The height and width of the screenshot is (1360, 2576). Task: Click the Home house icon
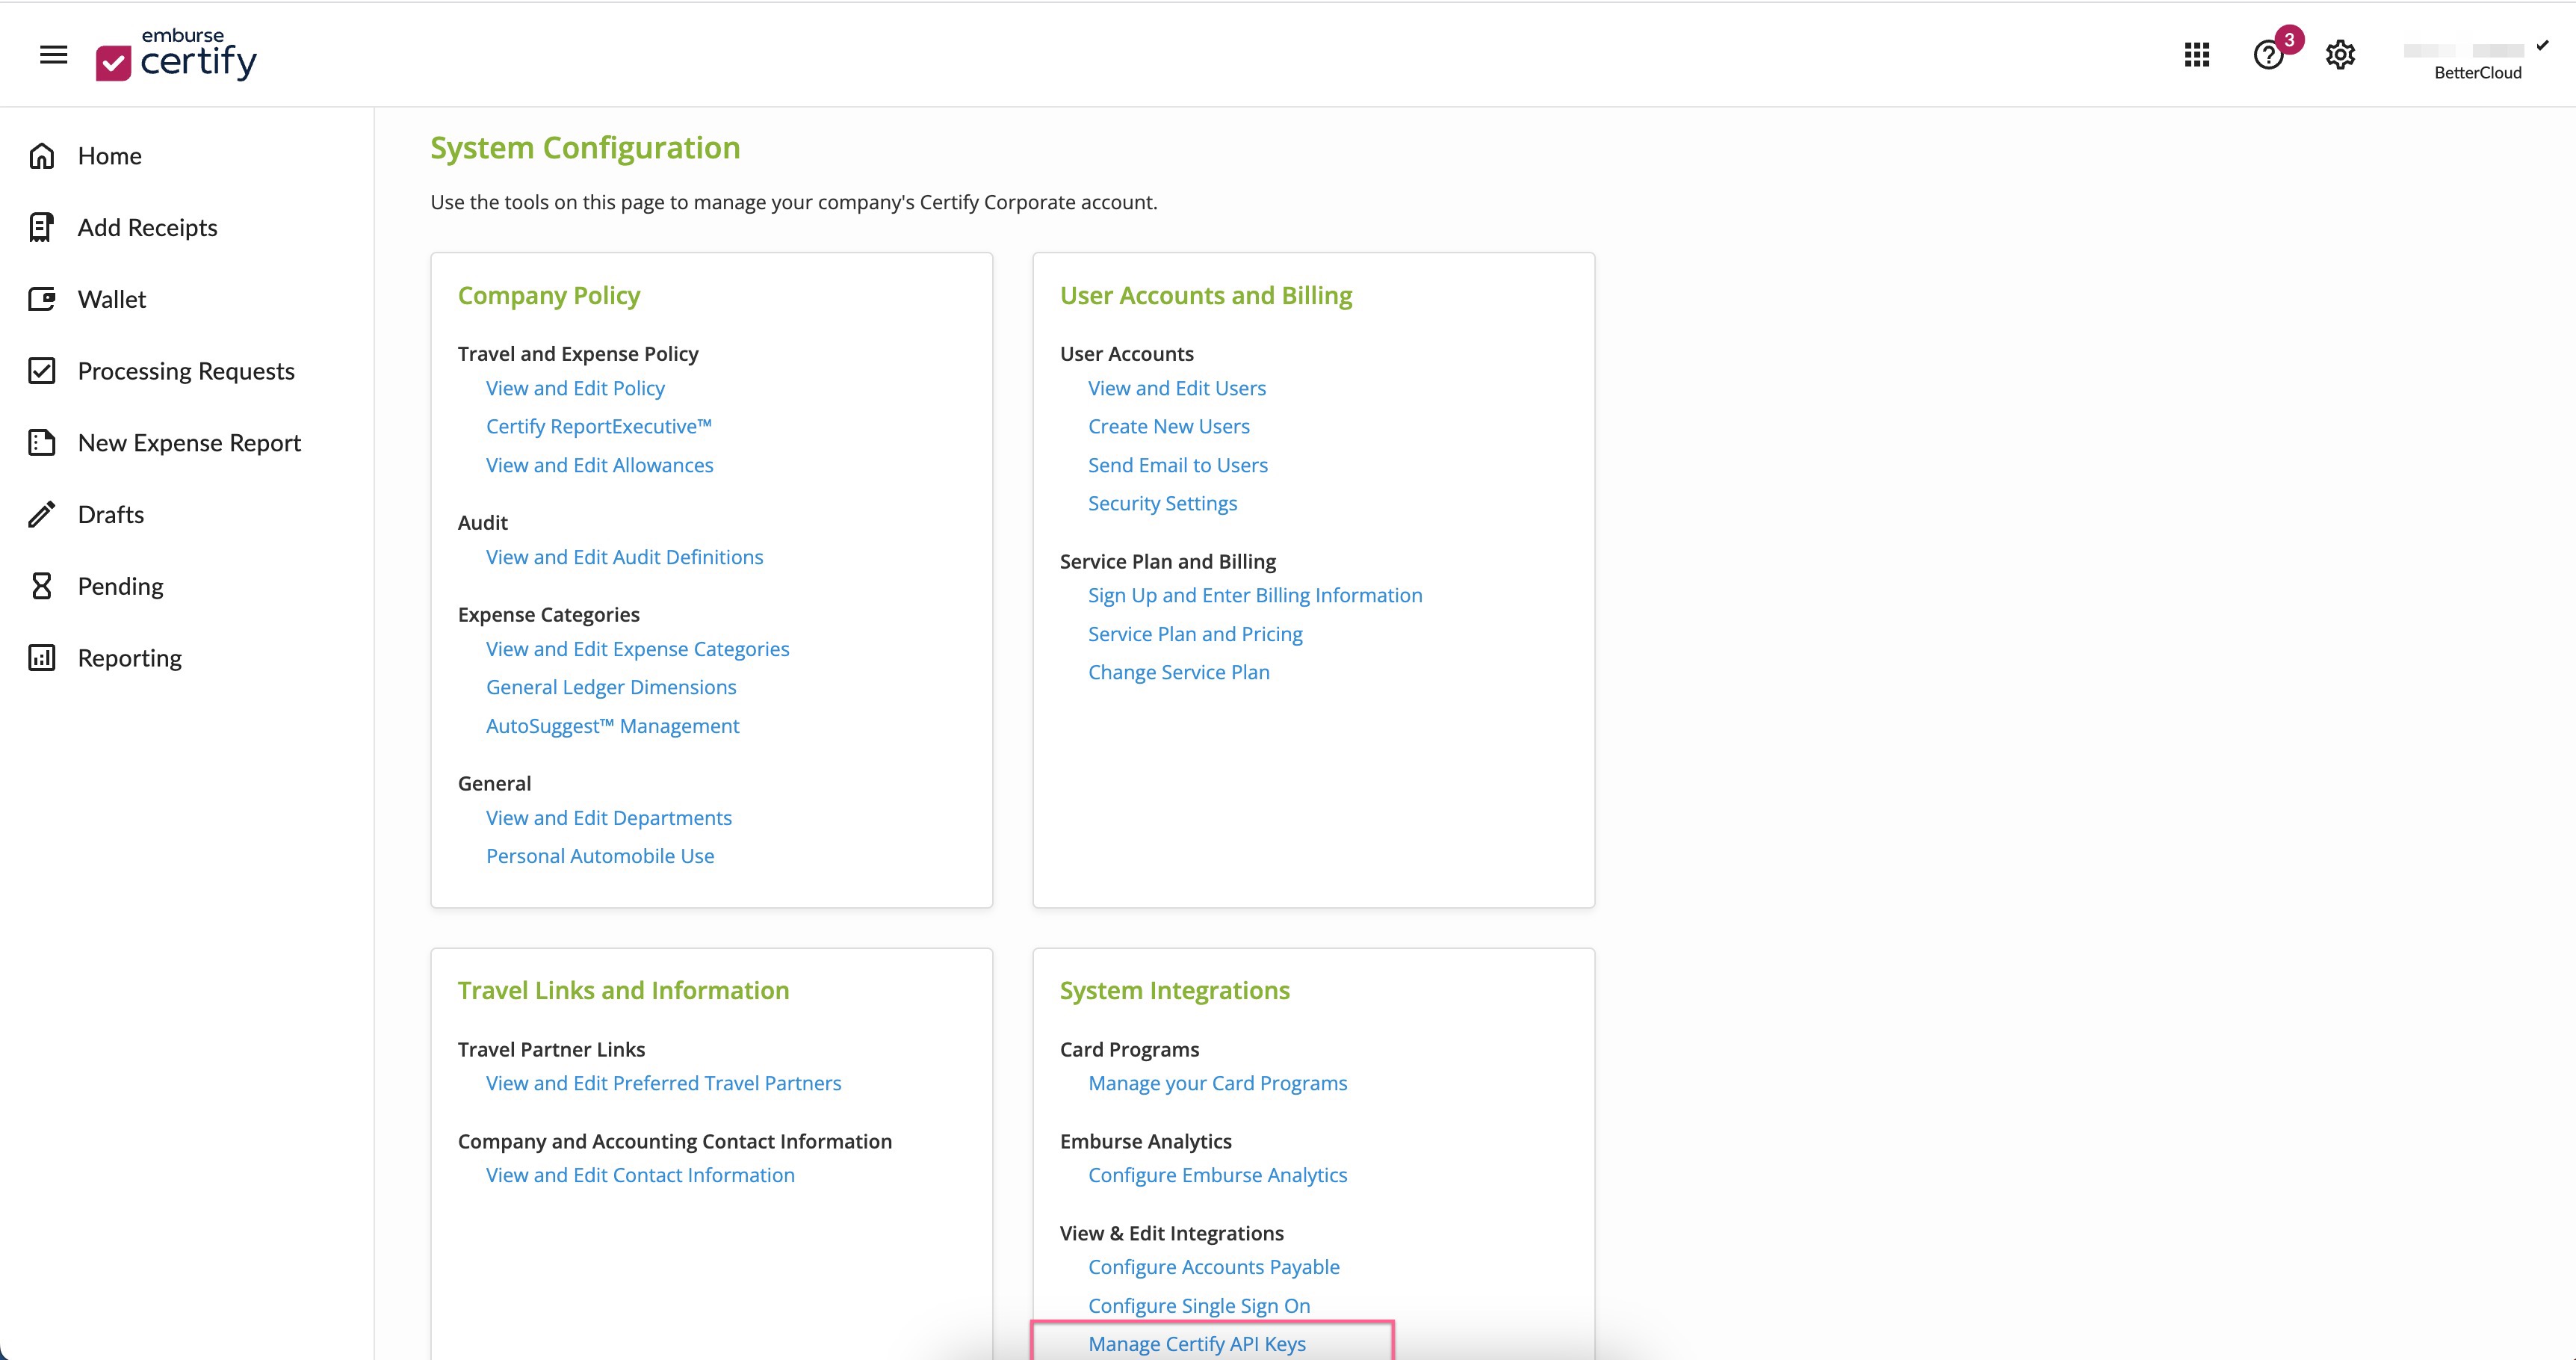coord(42,156)
